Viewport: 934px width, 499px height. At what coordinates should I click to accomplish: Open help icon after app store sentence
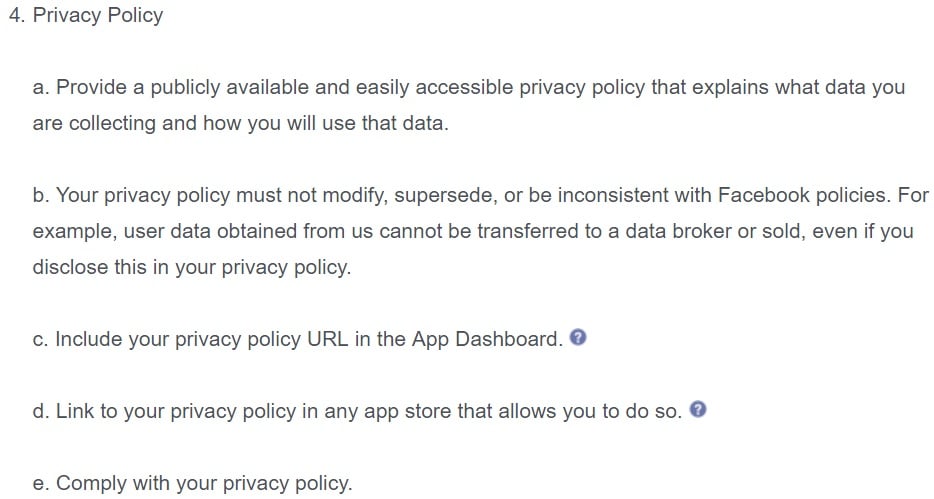coord(698,410)
